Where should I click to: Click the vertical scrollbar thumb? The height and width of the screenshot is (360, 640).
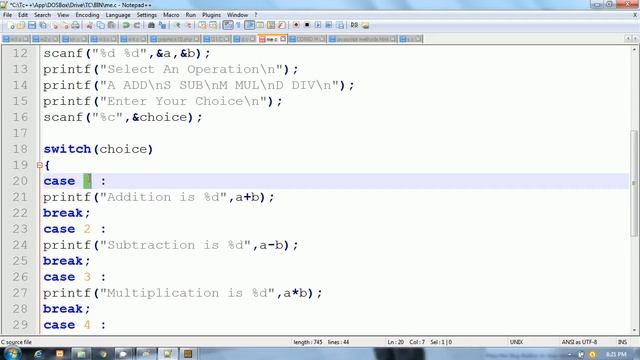coord(634,183)
